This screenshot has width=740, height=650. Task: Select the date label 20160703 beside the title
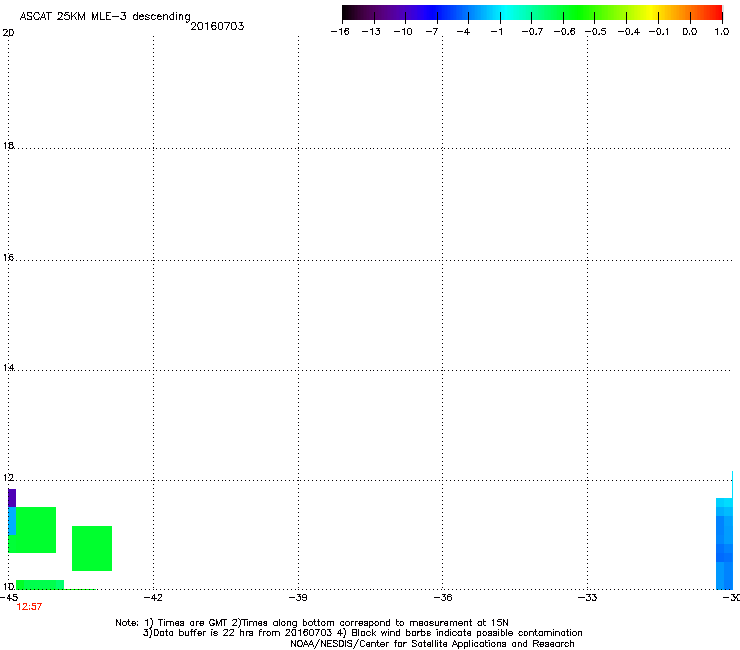click(x=218, y=26)
